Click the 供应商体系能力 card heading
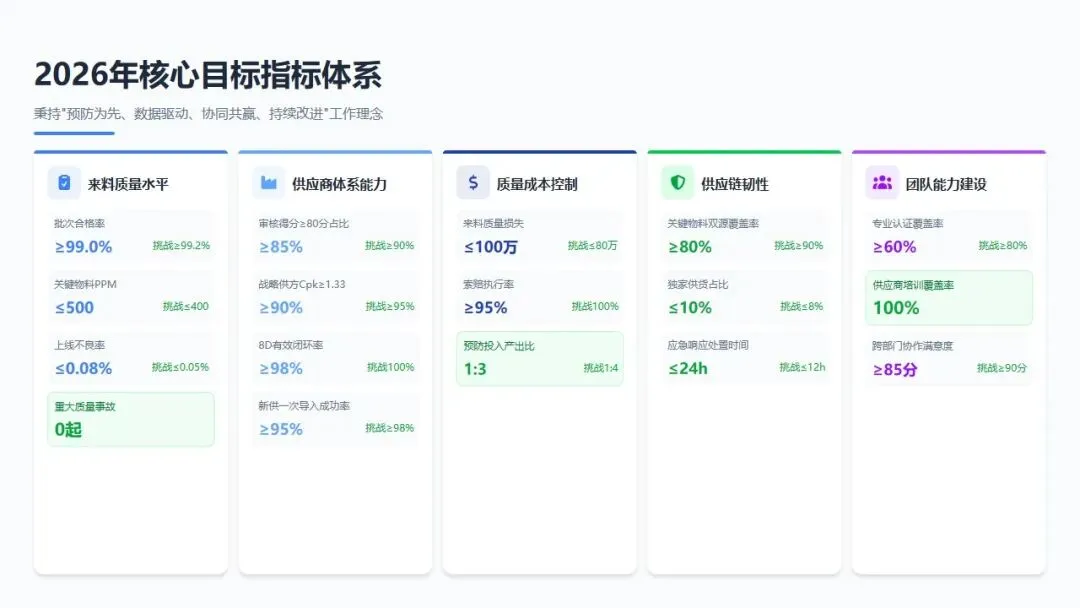The width and height of the screenshot is (1080, 608). [x=340, y=184]
